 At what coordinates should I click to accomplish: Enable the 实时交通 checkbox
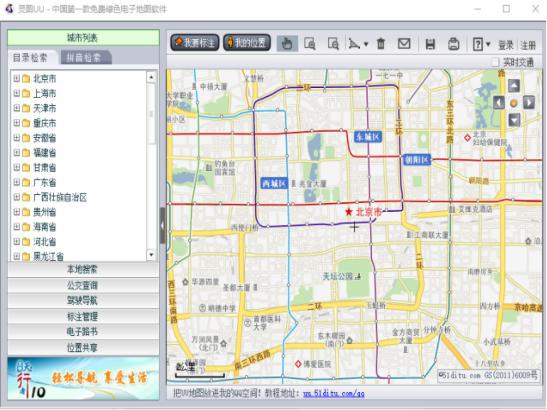click(495, 62)
